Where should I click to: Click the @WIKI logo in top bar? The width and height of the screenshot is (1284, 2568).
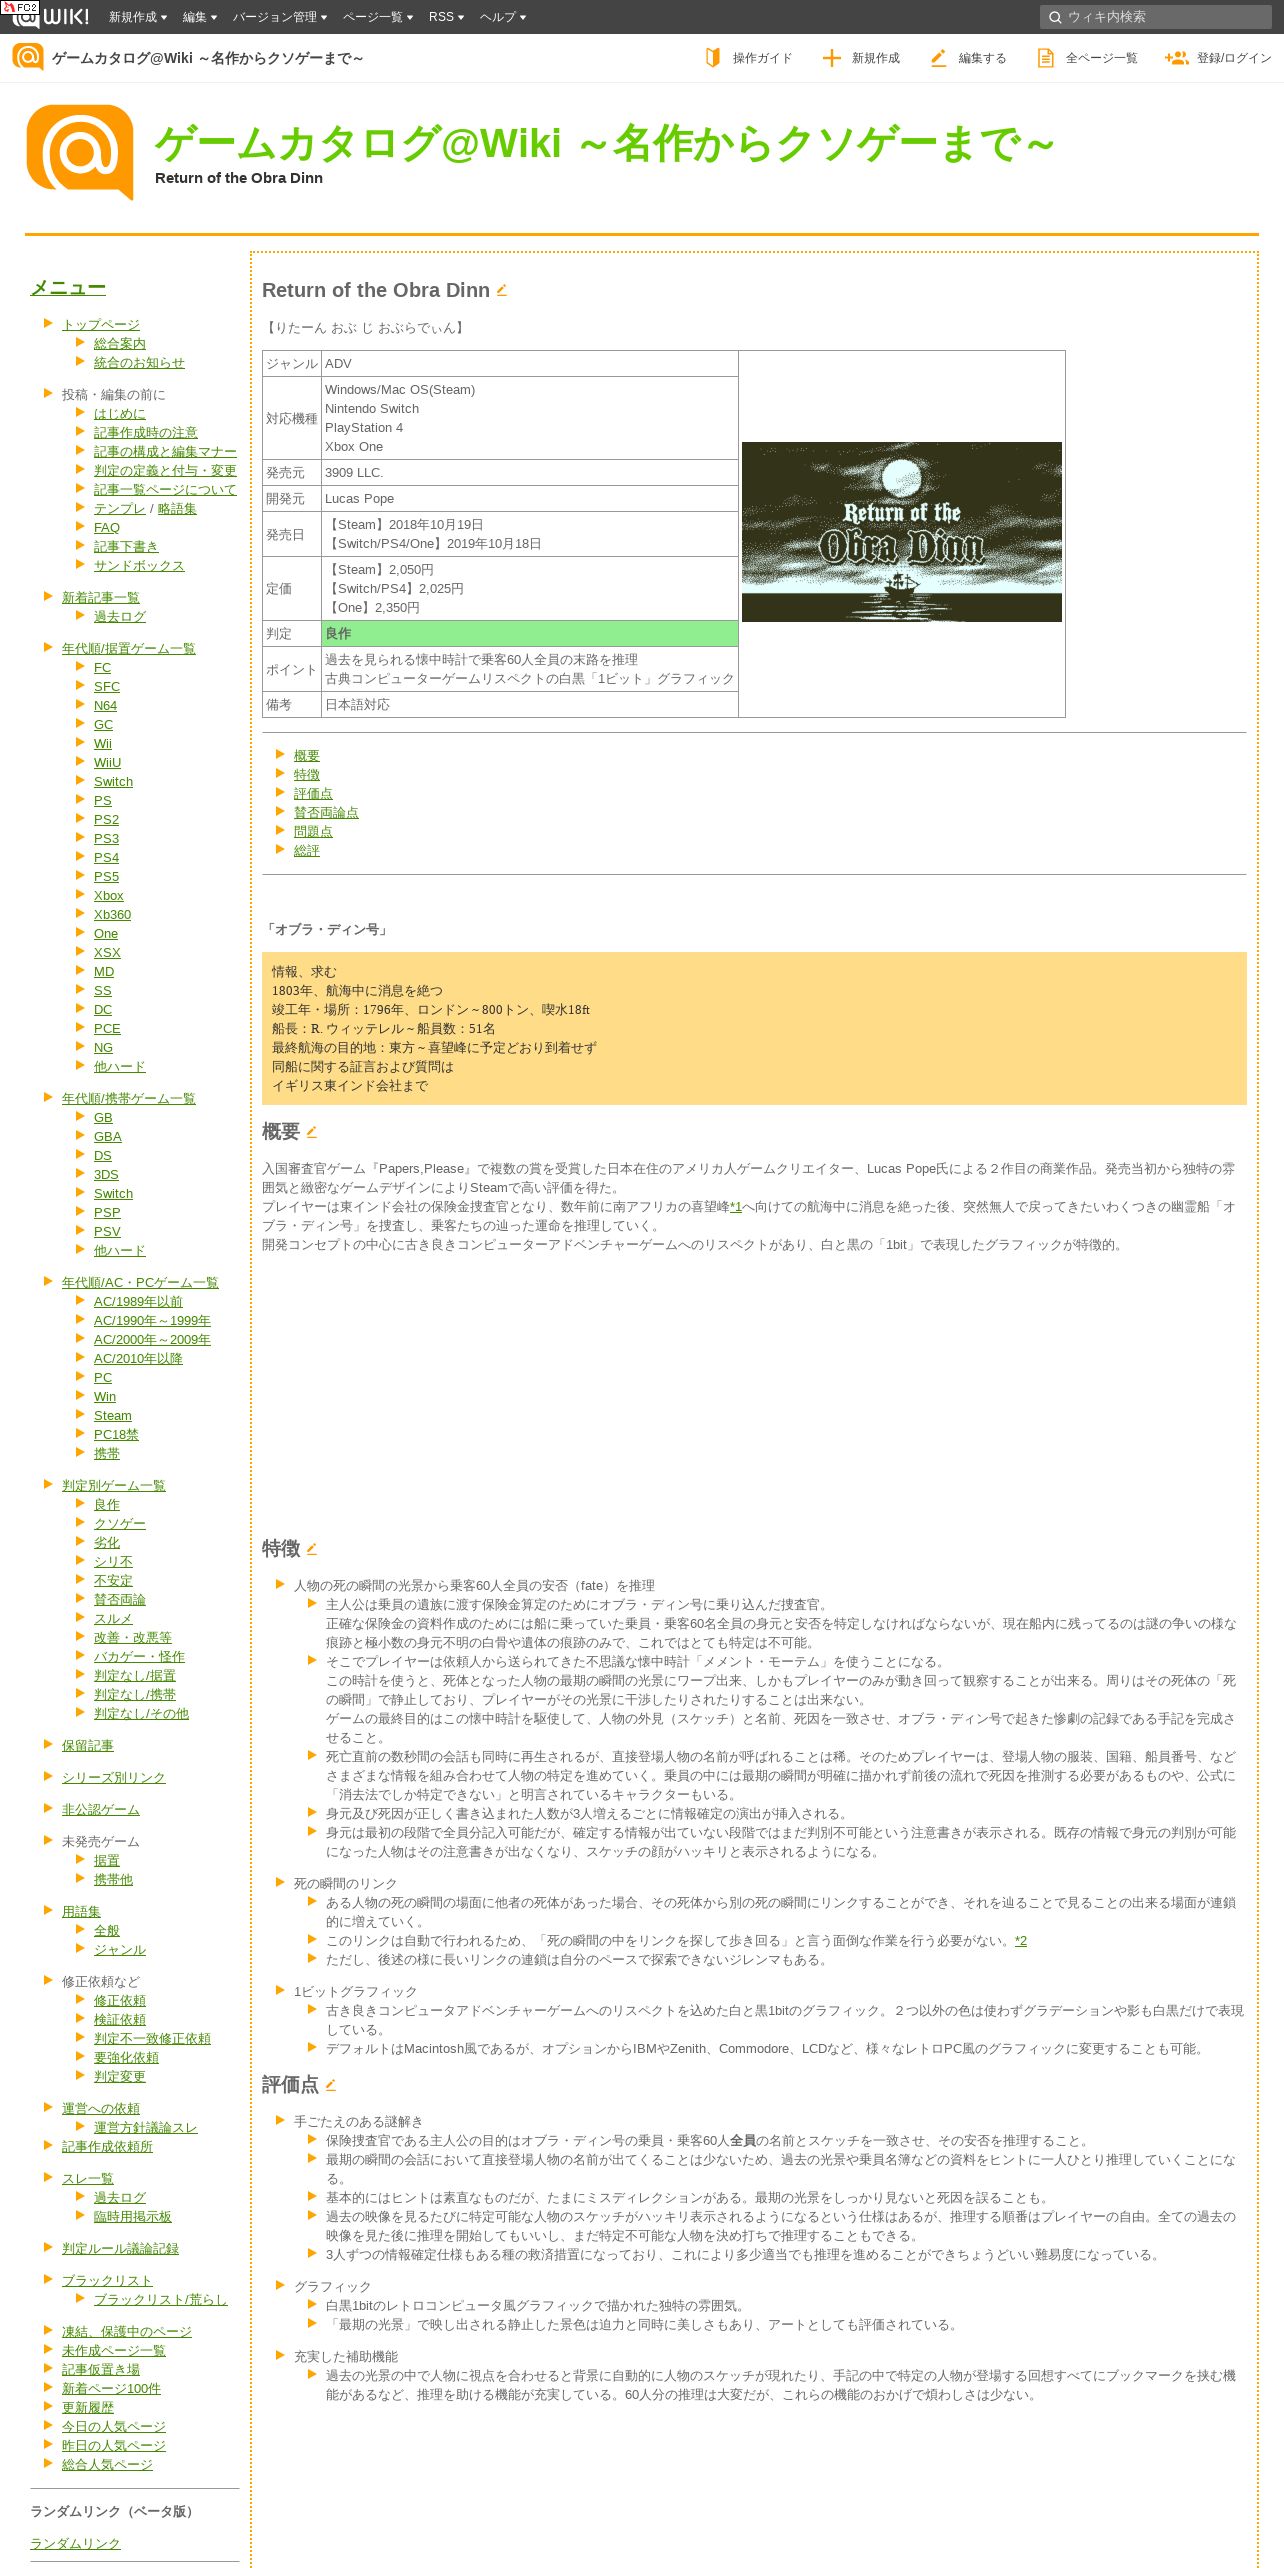[x=50, y=17]
